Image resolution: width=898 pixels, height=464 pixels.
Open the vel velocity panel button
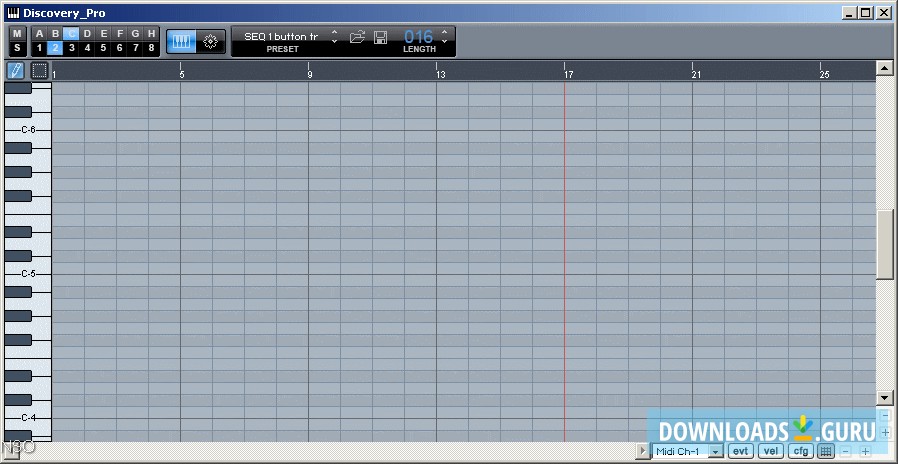[771, 451]
